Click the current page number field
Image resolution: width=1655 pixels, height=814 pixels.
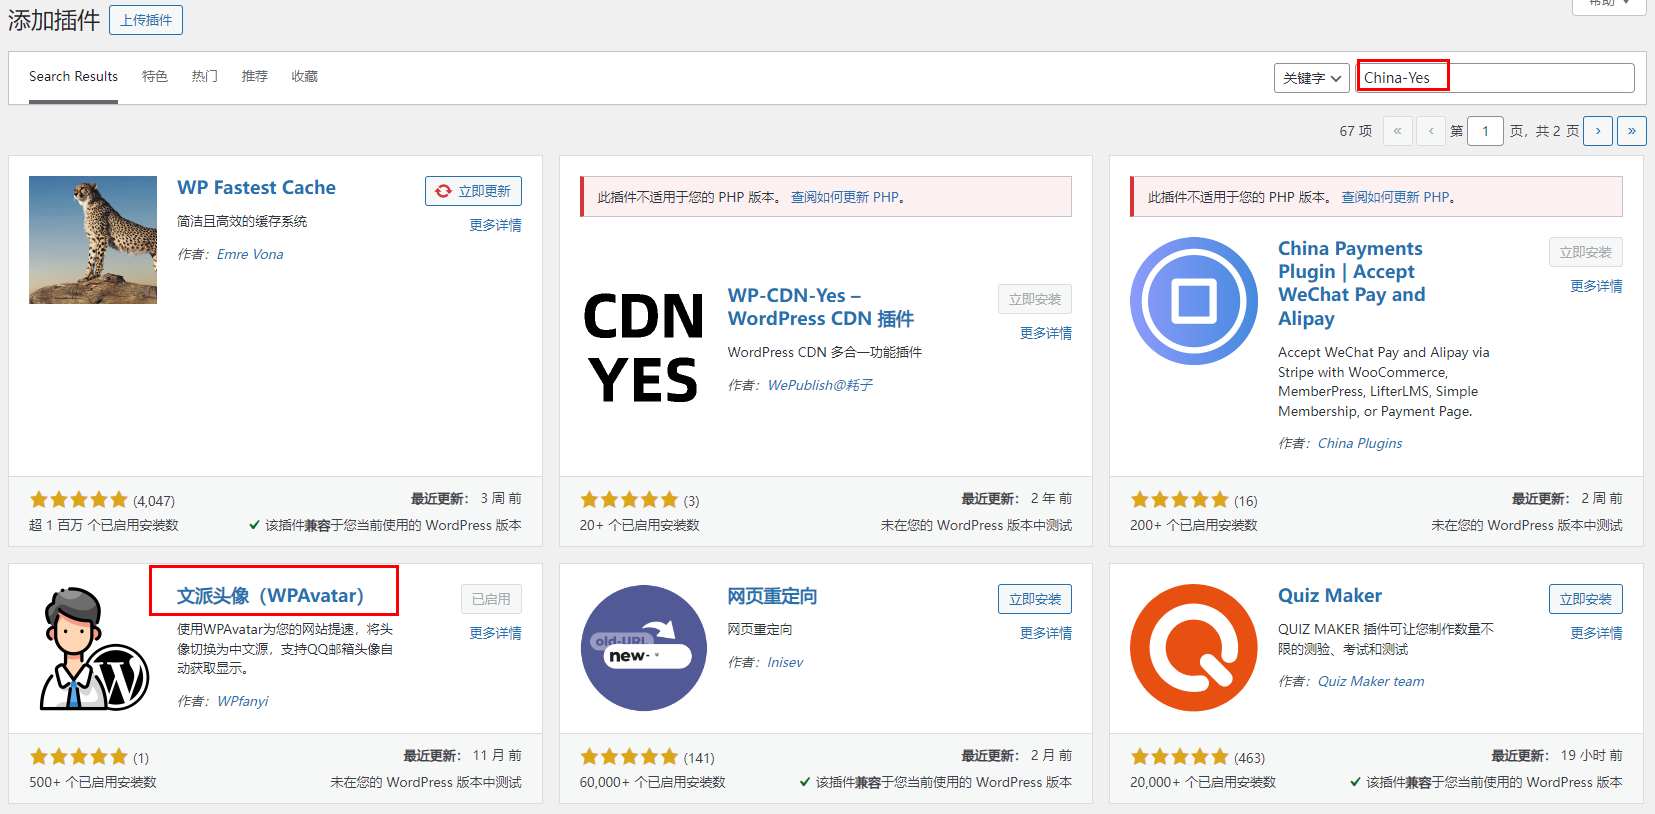pos(1485,131)
